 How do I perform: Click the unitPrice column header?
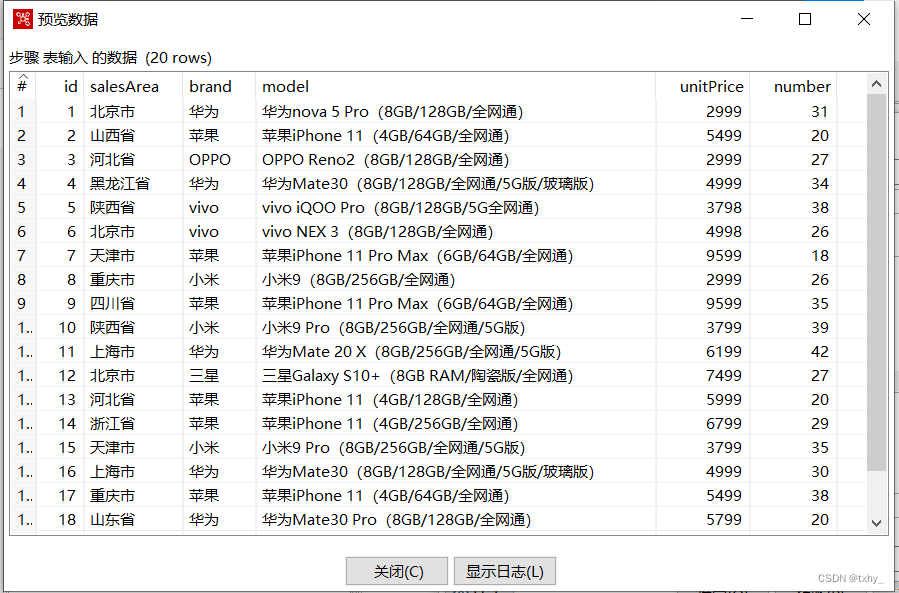711,86
